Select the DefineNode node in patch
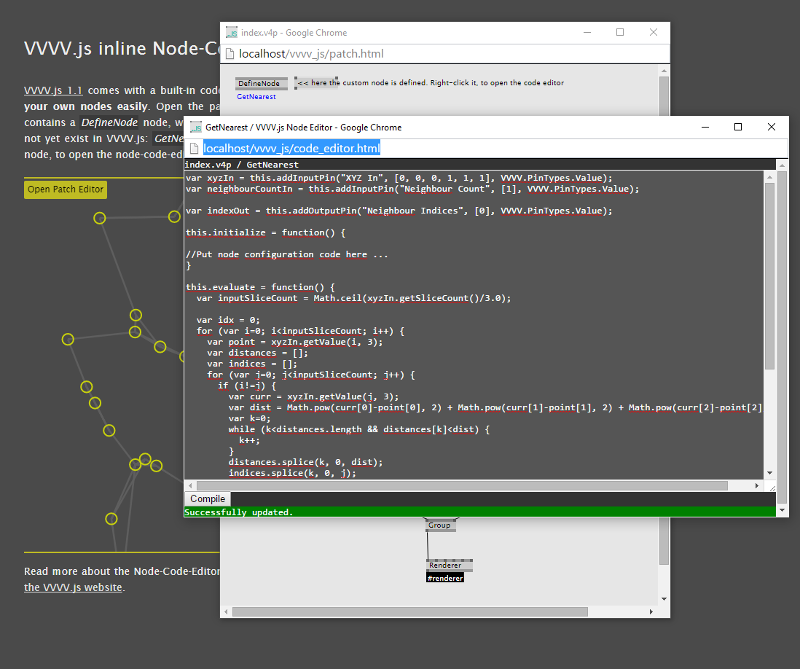Screen dimensions: 800x669 click(x=261, y=83)
